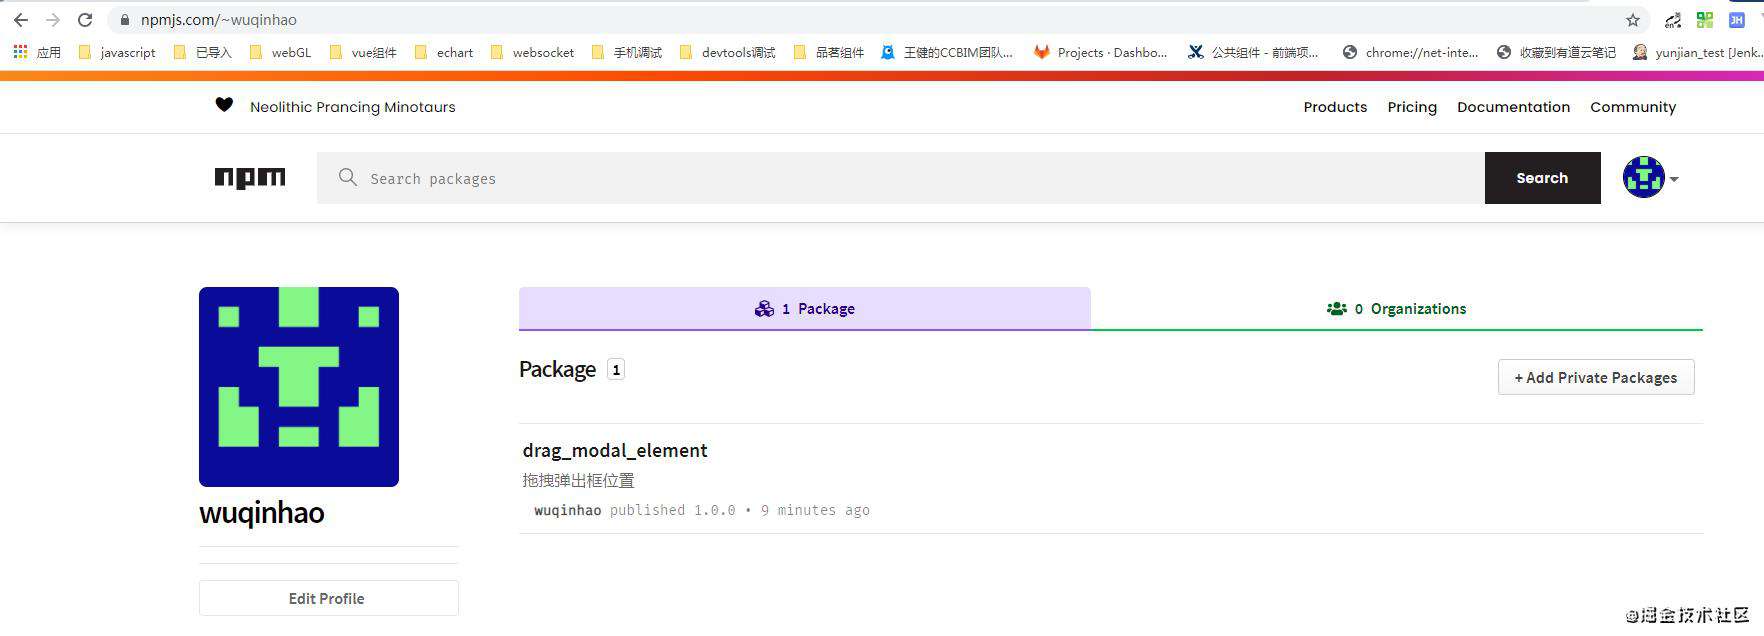The width and height of the screenshot is (1764, 636).
Task: Click the lock icon in address bar
Action: (x=125, y=20)
